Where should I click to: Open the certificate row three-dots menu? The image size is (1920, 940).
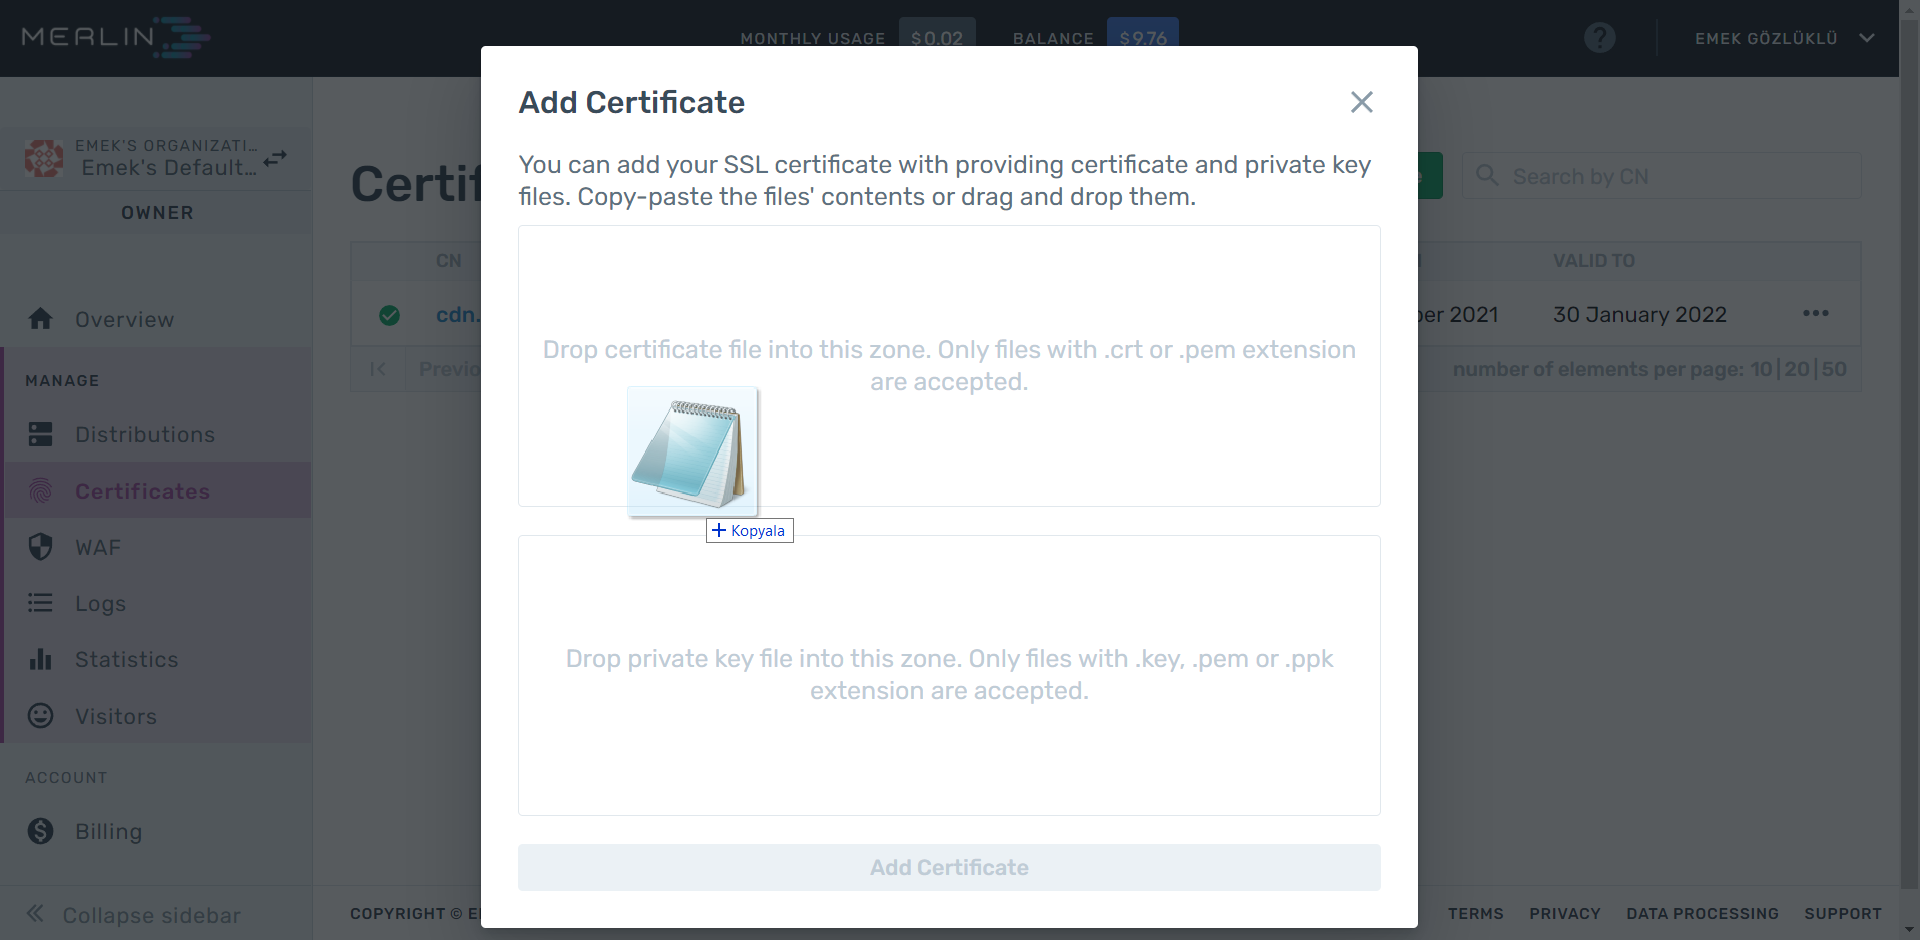(x=1815, y=314)
